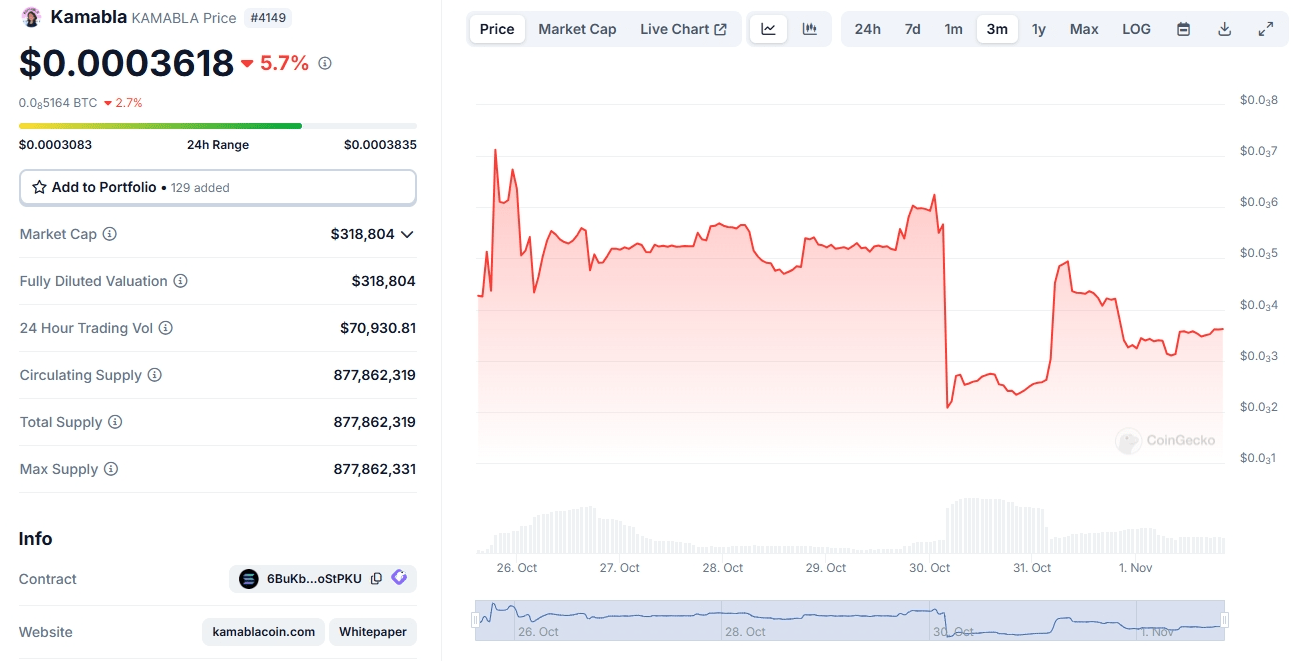Copy the contract address
The height and width of the screenshot is (661, 1306).
click(376, 578)
